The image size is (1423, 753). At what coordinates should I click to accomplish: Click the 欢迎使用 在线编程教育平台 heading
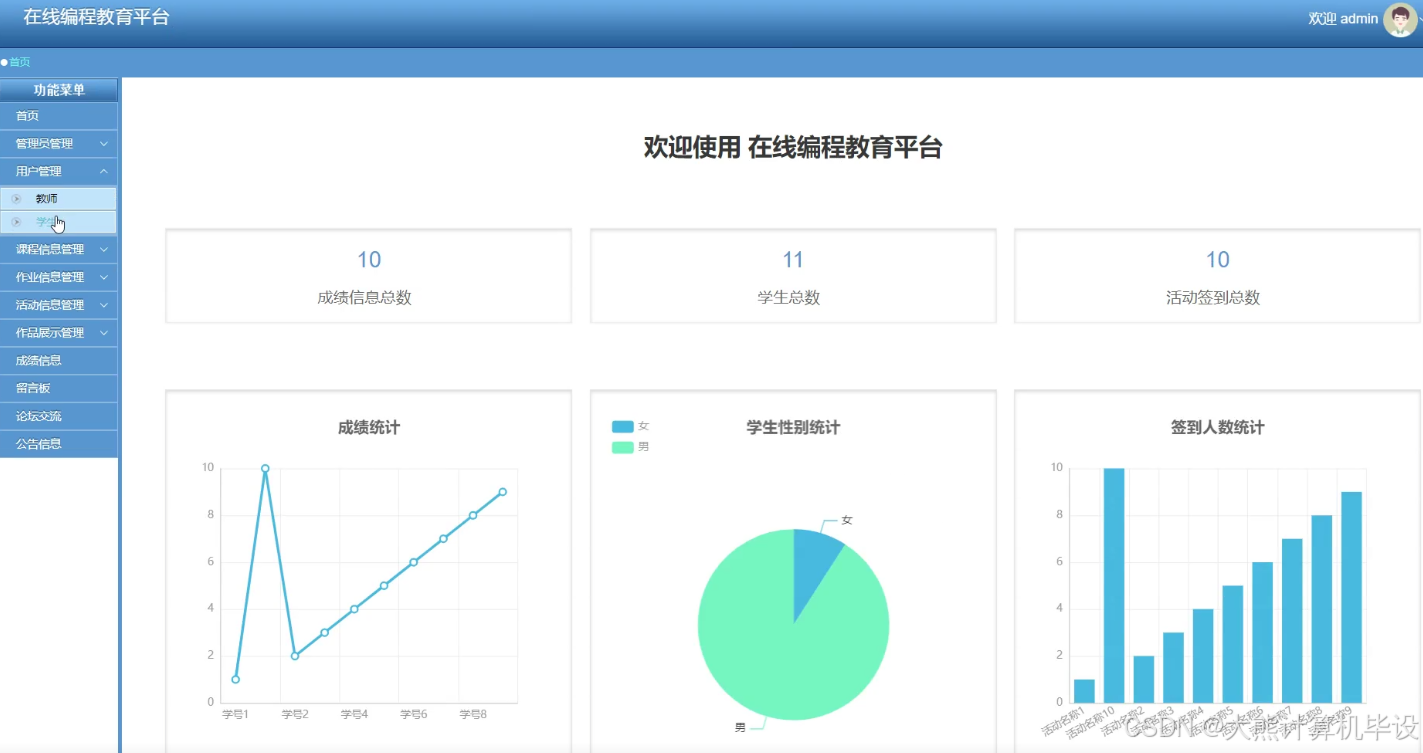click(793, 148)
